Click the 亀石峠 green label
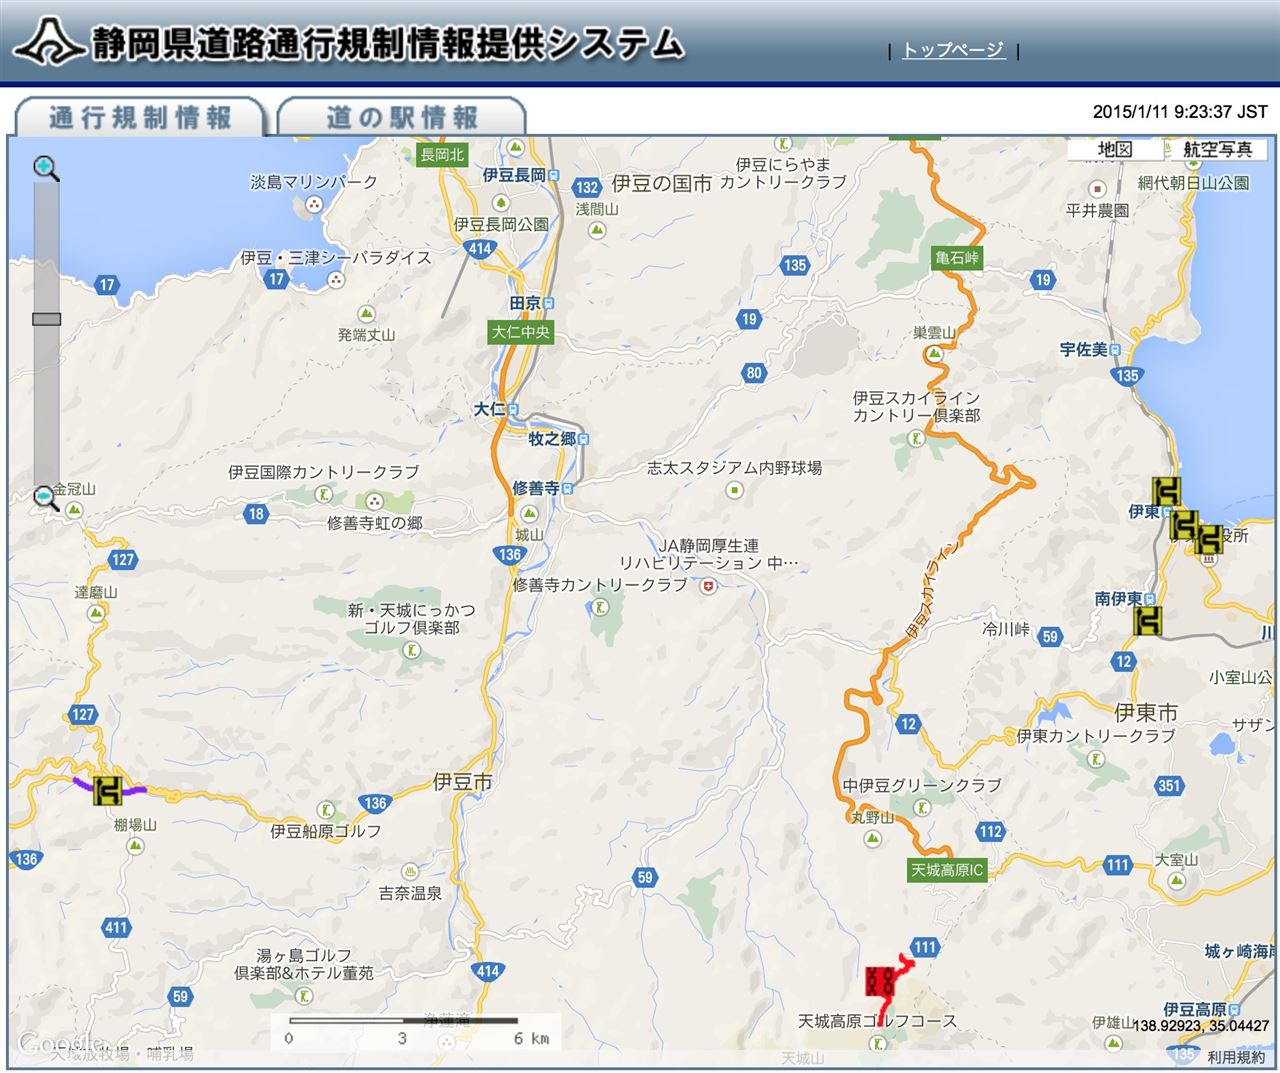The width and height of the screenshot is (1280, 1073). coord(957,258)
